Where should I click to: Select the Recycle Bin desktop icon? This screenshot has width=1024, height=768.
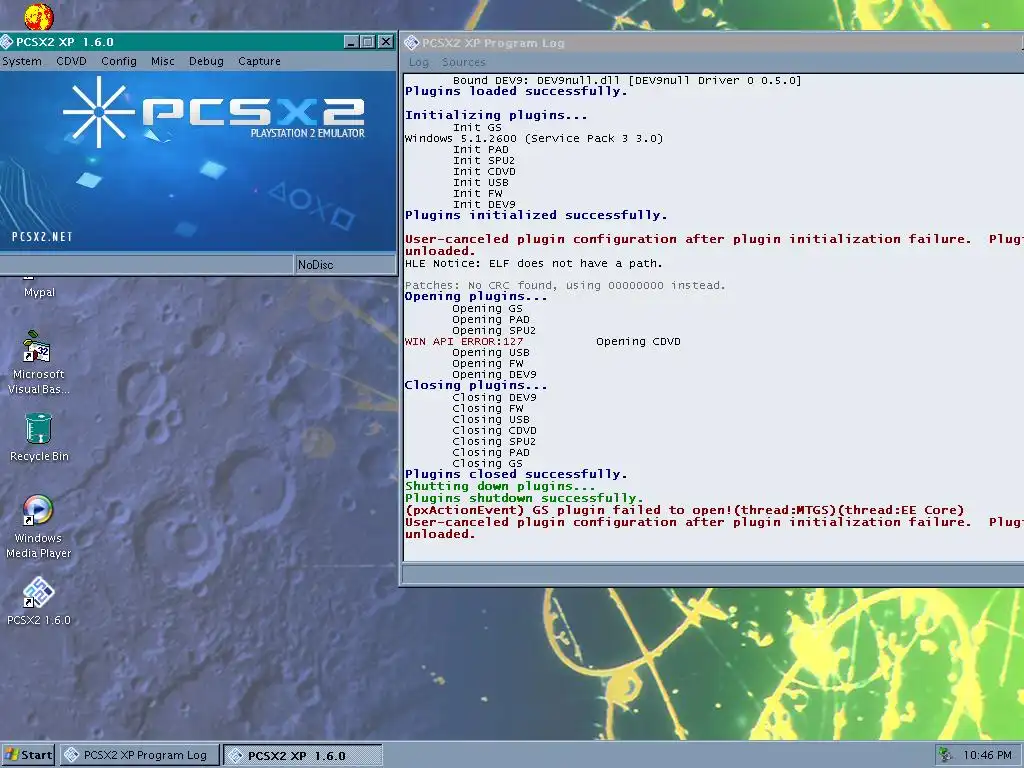[39, 437]
